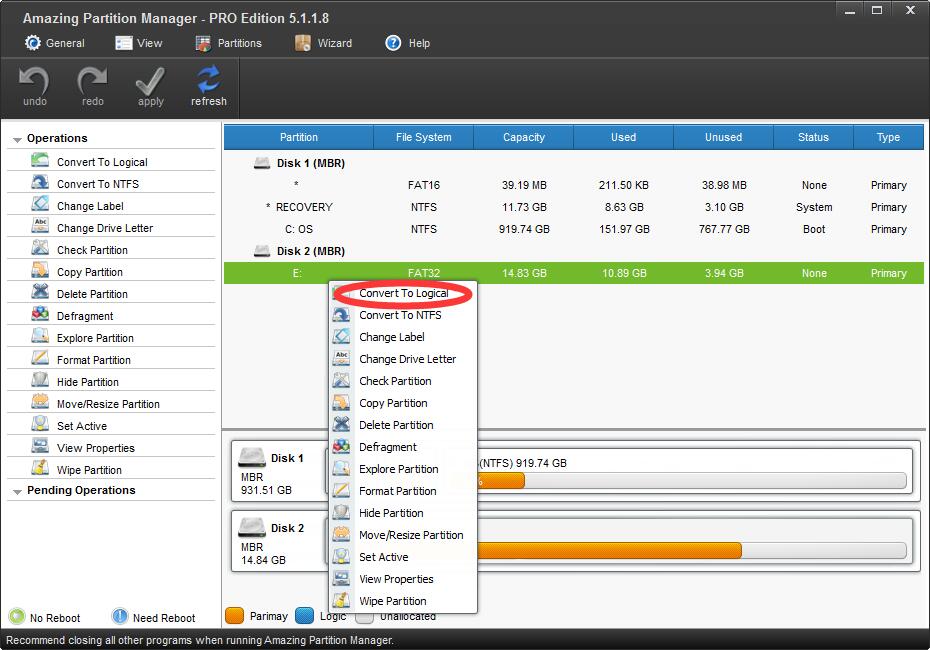Screen dimensions: 930x650
Task: Click Set Active icon in Operations panel
Action: click(40, 423)
